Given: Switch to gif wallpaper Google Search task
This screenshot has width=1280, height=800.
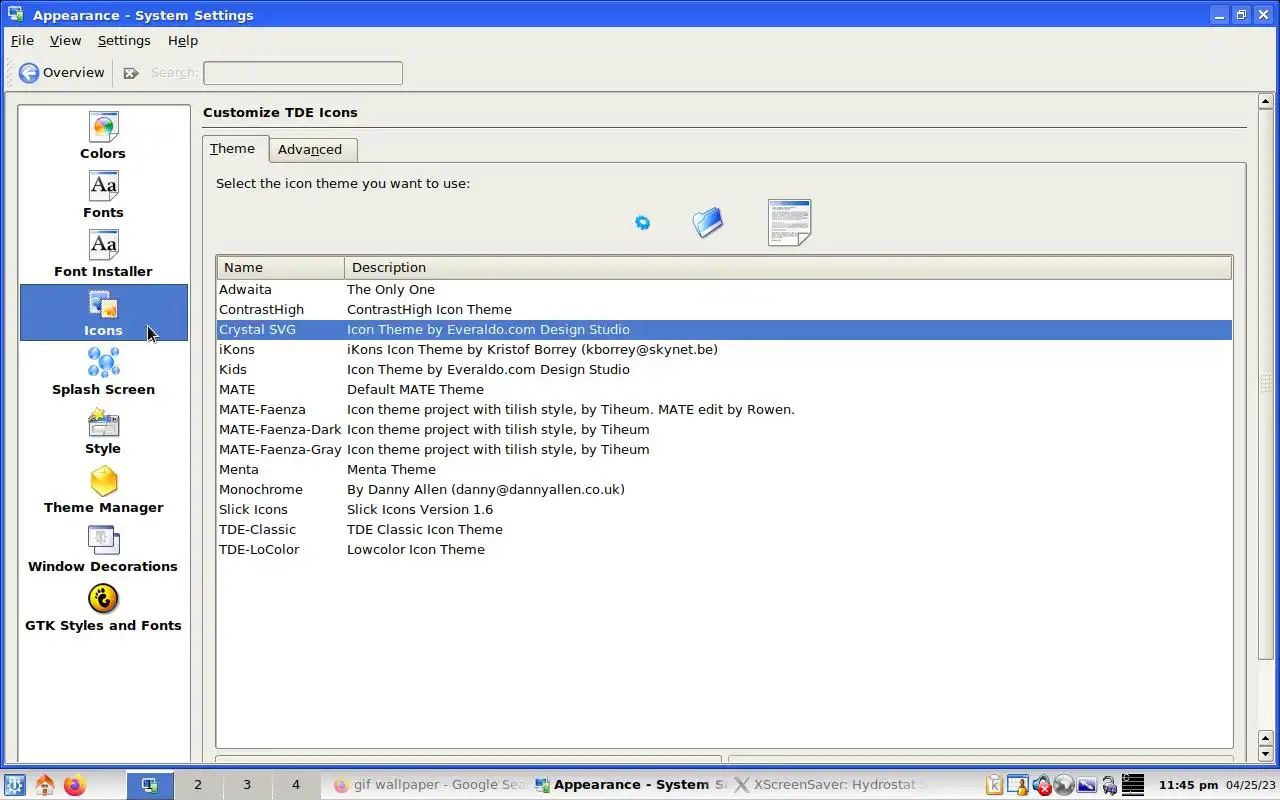Looking at the screenshot, I should [428, 785].
